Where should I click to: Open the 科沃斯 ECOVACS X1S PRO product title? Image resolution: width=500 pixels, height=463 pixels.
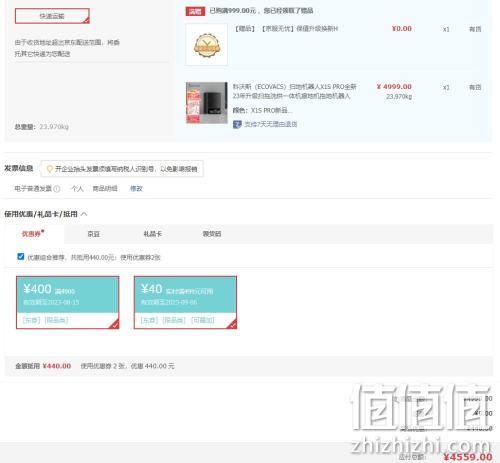pyautogui.click(x=295, y=91)
